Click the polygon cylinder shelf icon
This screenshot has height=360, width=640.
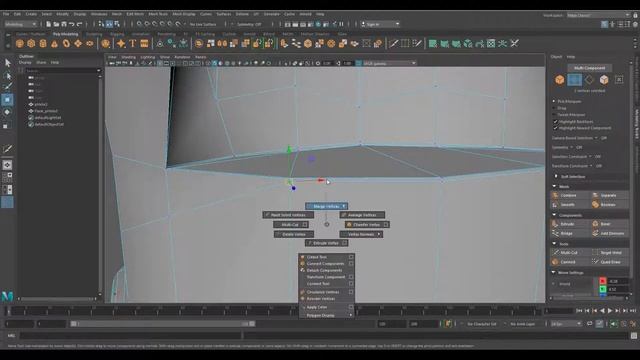click(42, 43)
